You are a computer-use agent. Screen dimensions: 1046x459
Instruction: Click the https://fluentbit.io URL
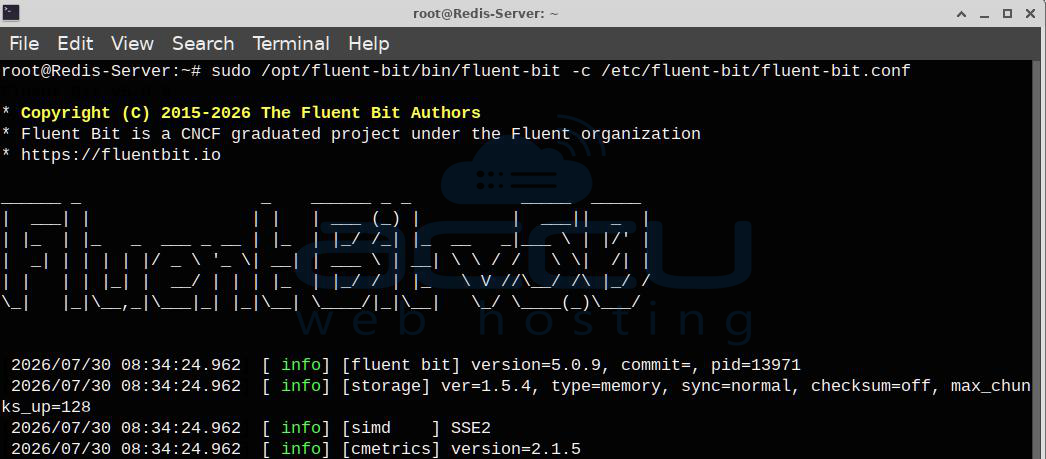click(121, 155)
